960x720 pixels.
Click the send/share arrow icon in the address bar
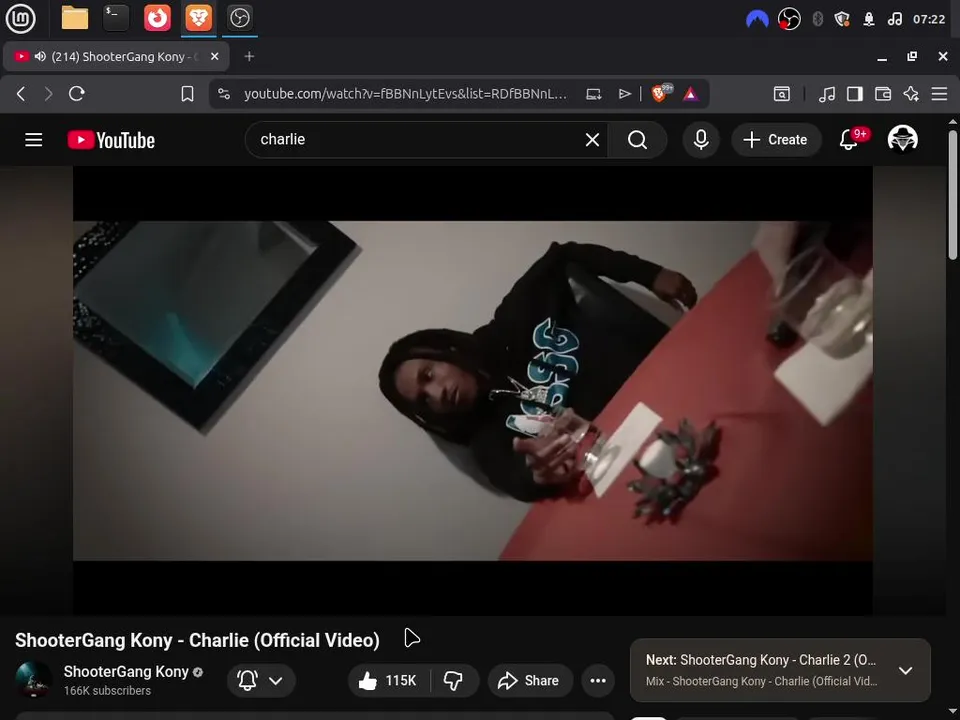pyautogui.click(x=624, y=94)
